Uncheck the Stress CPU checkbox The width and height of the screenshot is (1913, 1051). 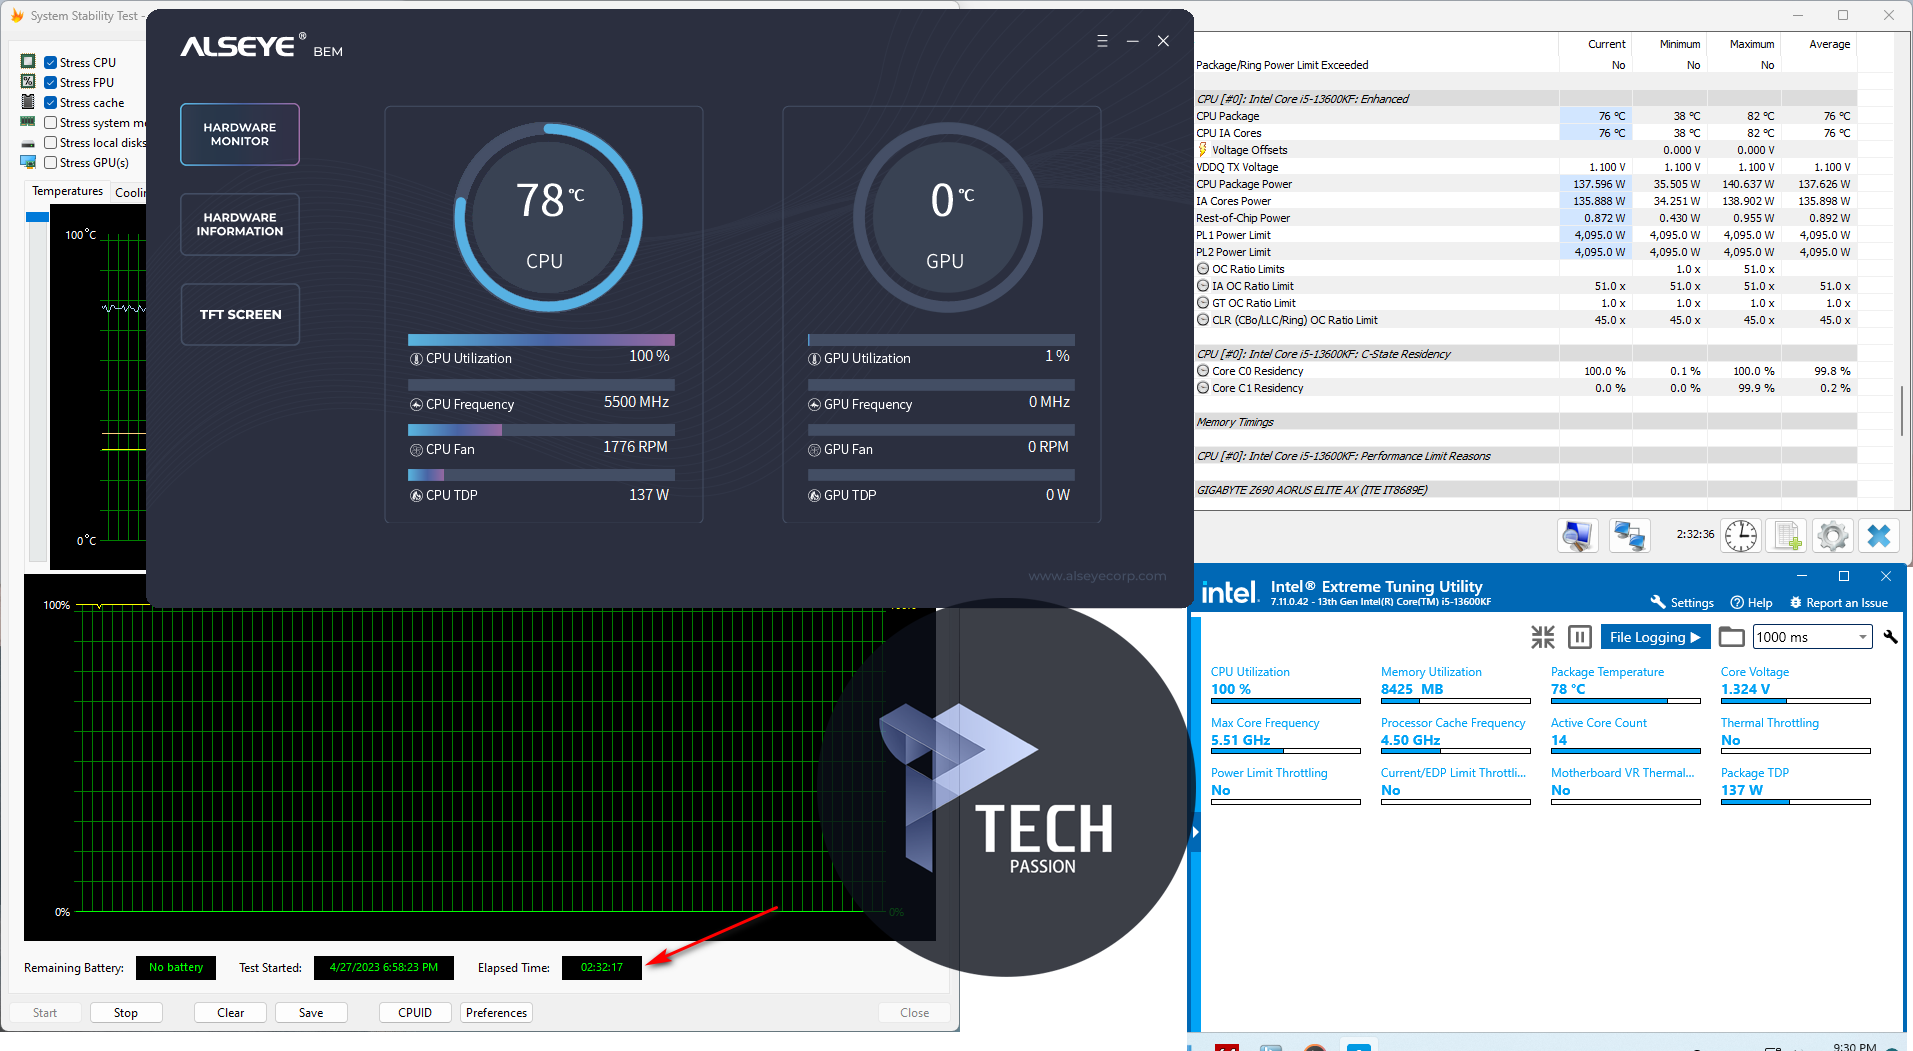click(51, 63)
